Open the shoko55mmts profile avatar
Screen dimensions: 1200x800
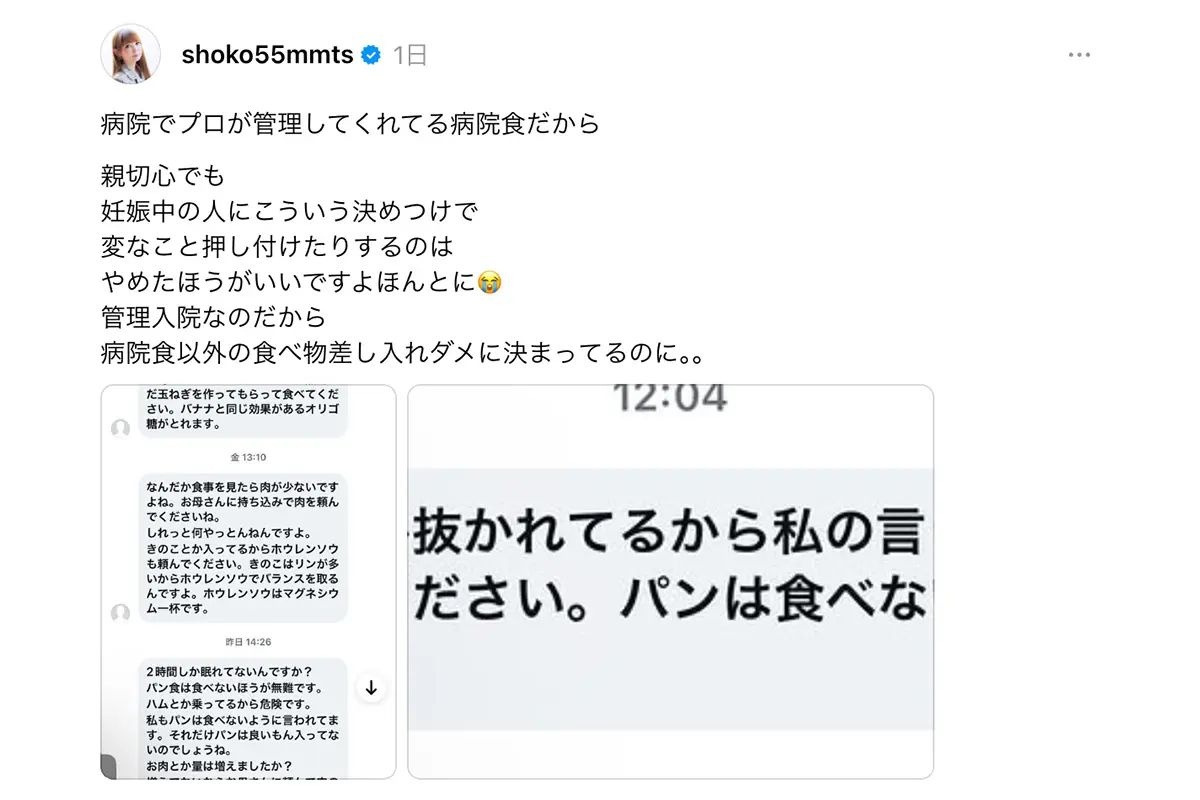point(131,55)
